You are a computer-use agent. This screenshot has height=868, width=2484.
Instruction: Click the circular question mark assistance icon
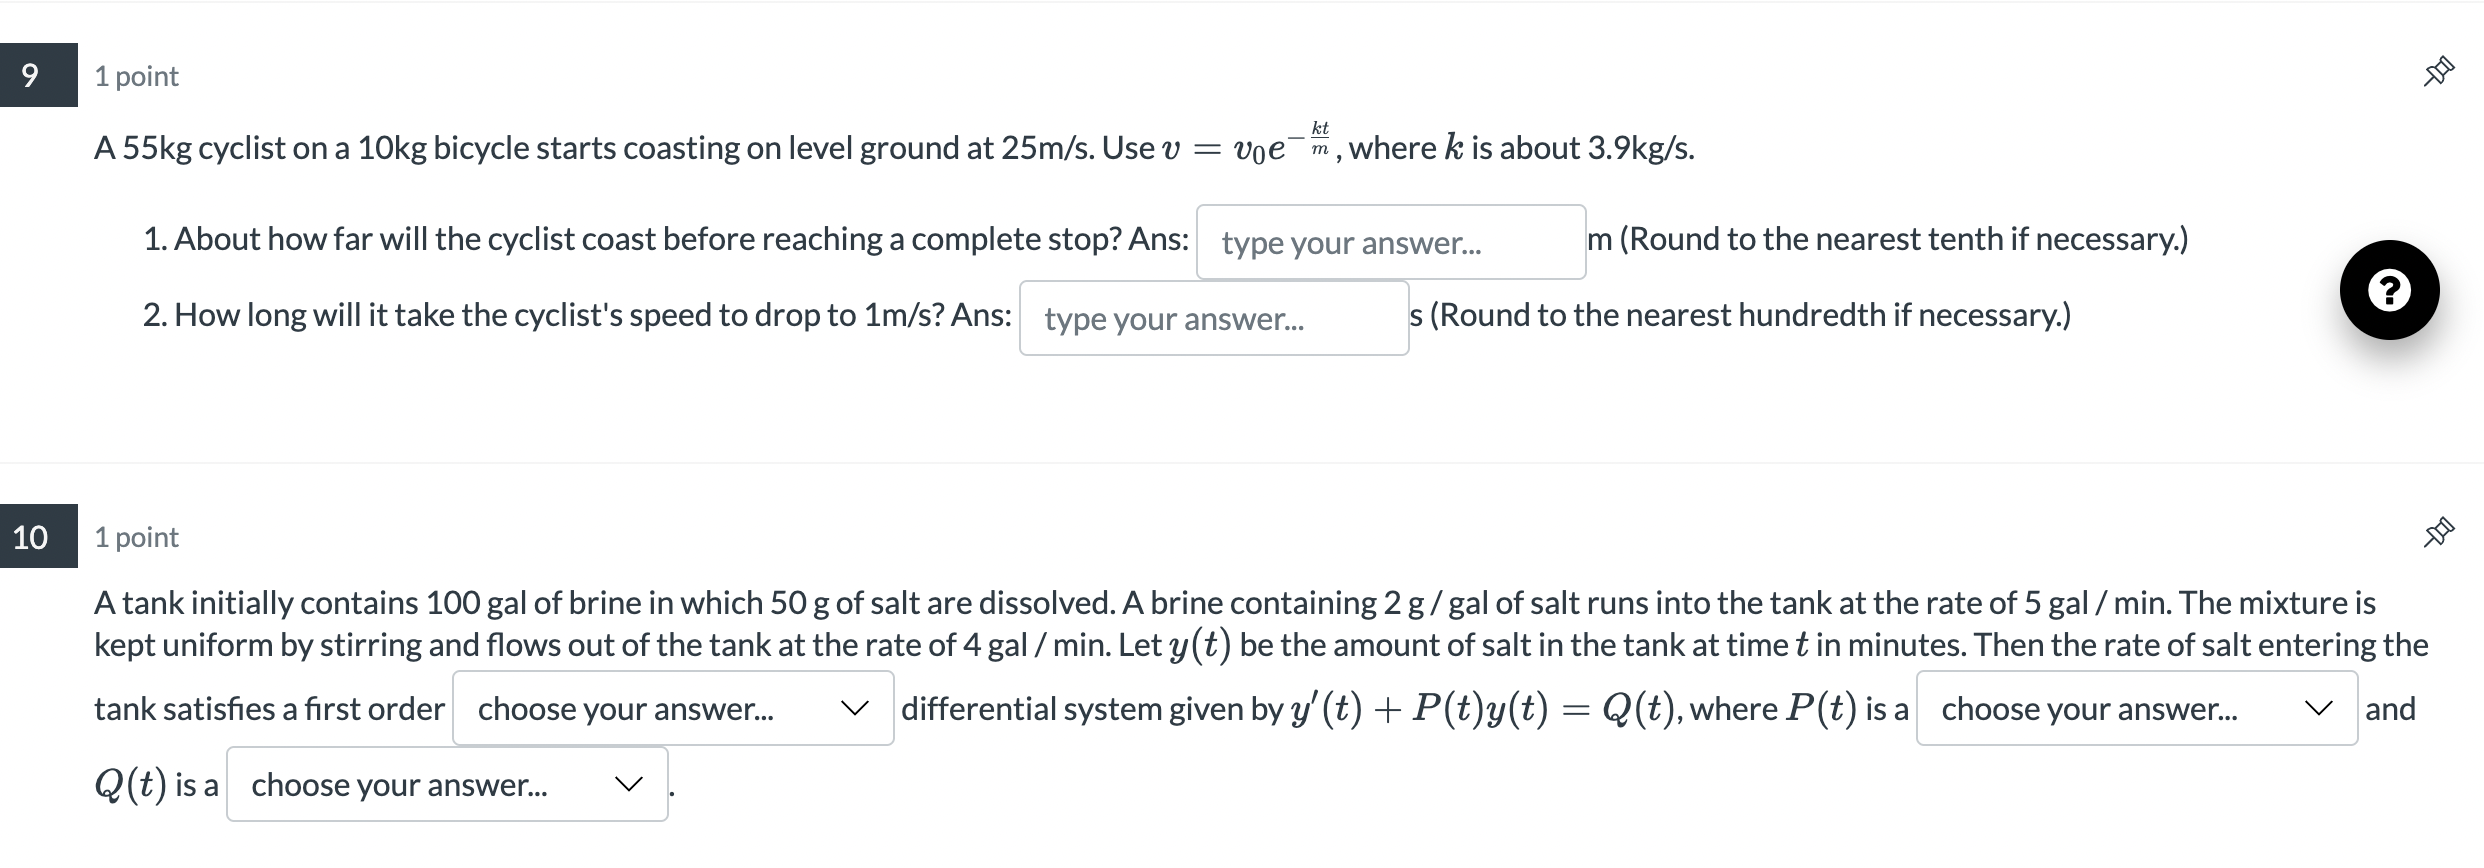[x=2389, y=290]
